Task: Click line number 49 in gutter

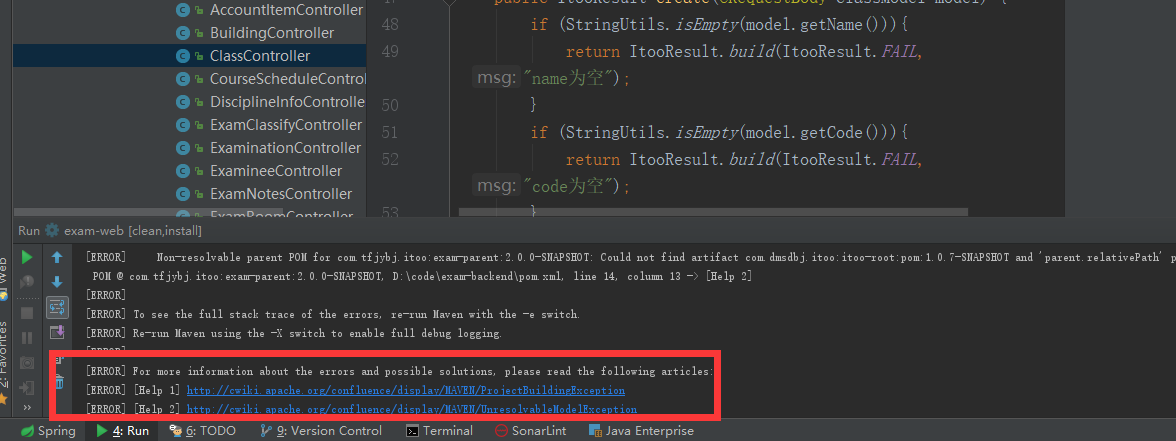Action: [x=390, y=52]
